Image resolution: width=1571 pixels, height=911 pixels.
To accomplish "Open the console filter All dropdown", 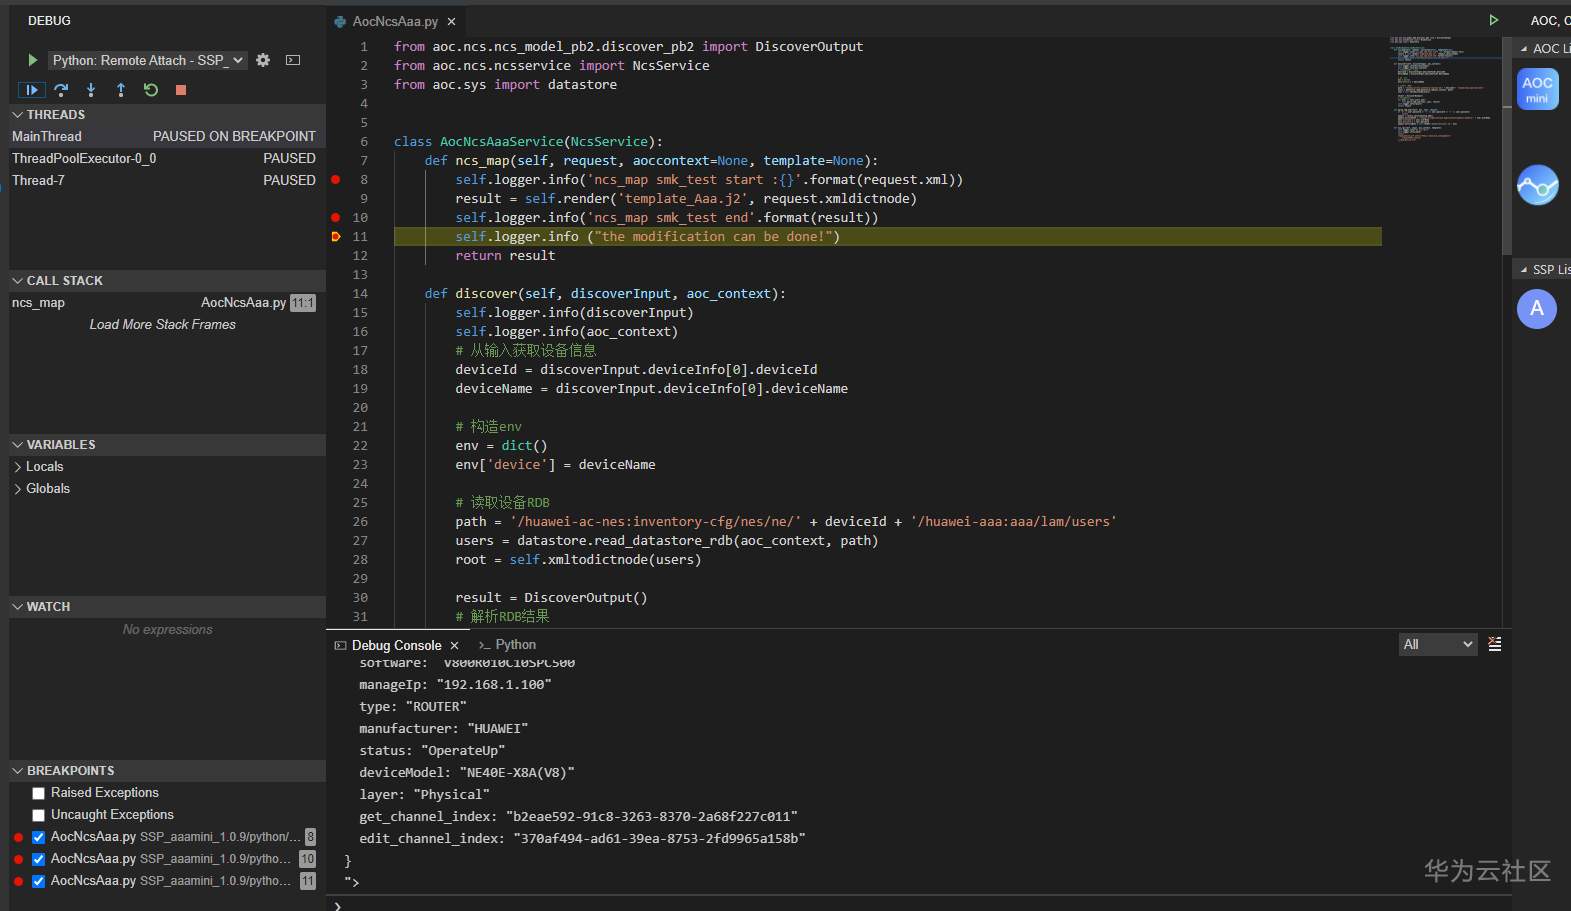I will click(1438, 644).
